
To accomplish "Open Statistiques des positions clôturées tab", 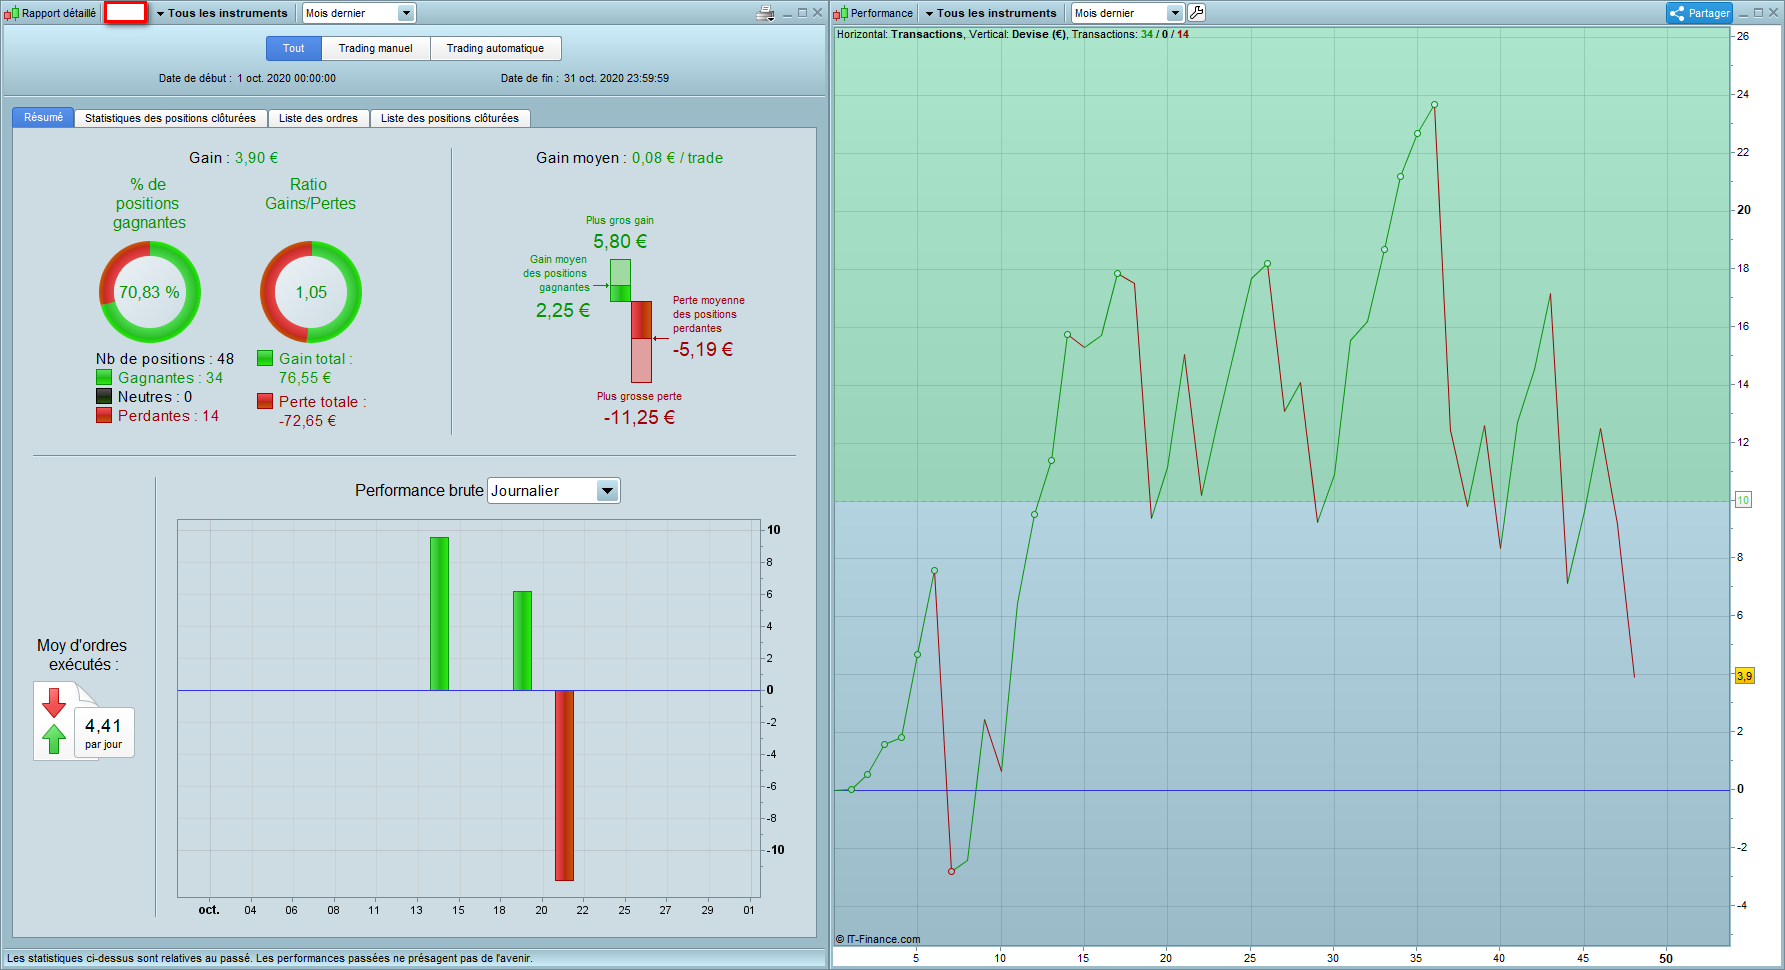I will pyautogui.click(x=170, y=118).
